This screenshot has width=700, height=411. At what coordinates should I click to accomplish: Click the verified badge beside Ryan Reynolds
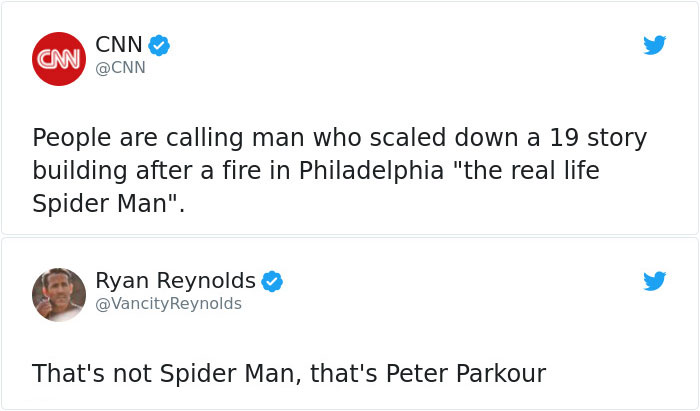click(x=272, y=282)
